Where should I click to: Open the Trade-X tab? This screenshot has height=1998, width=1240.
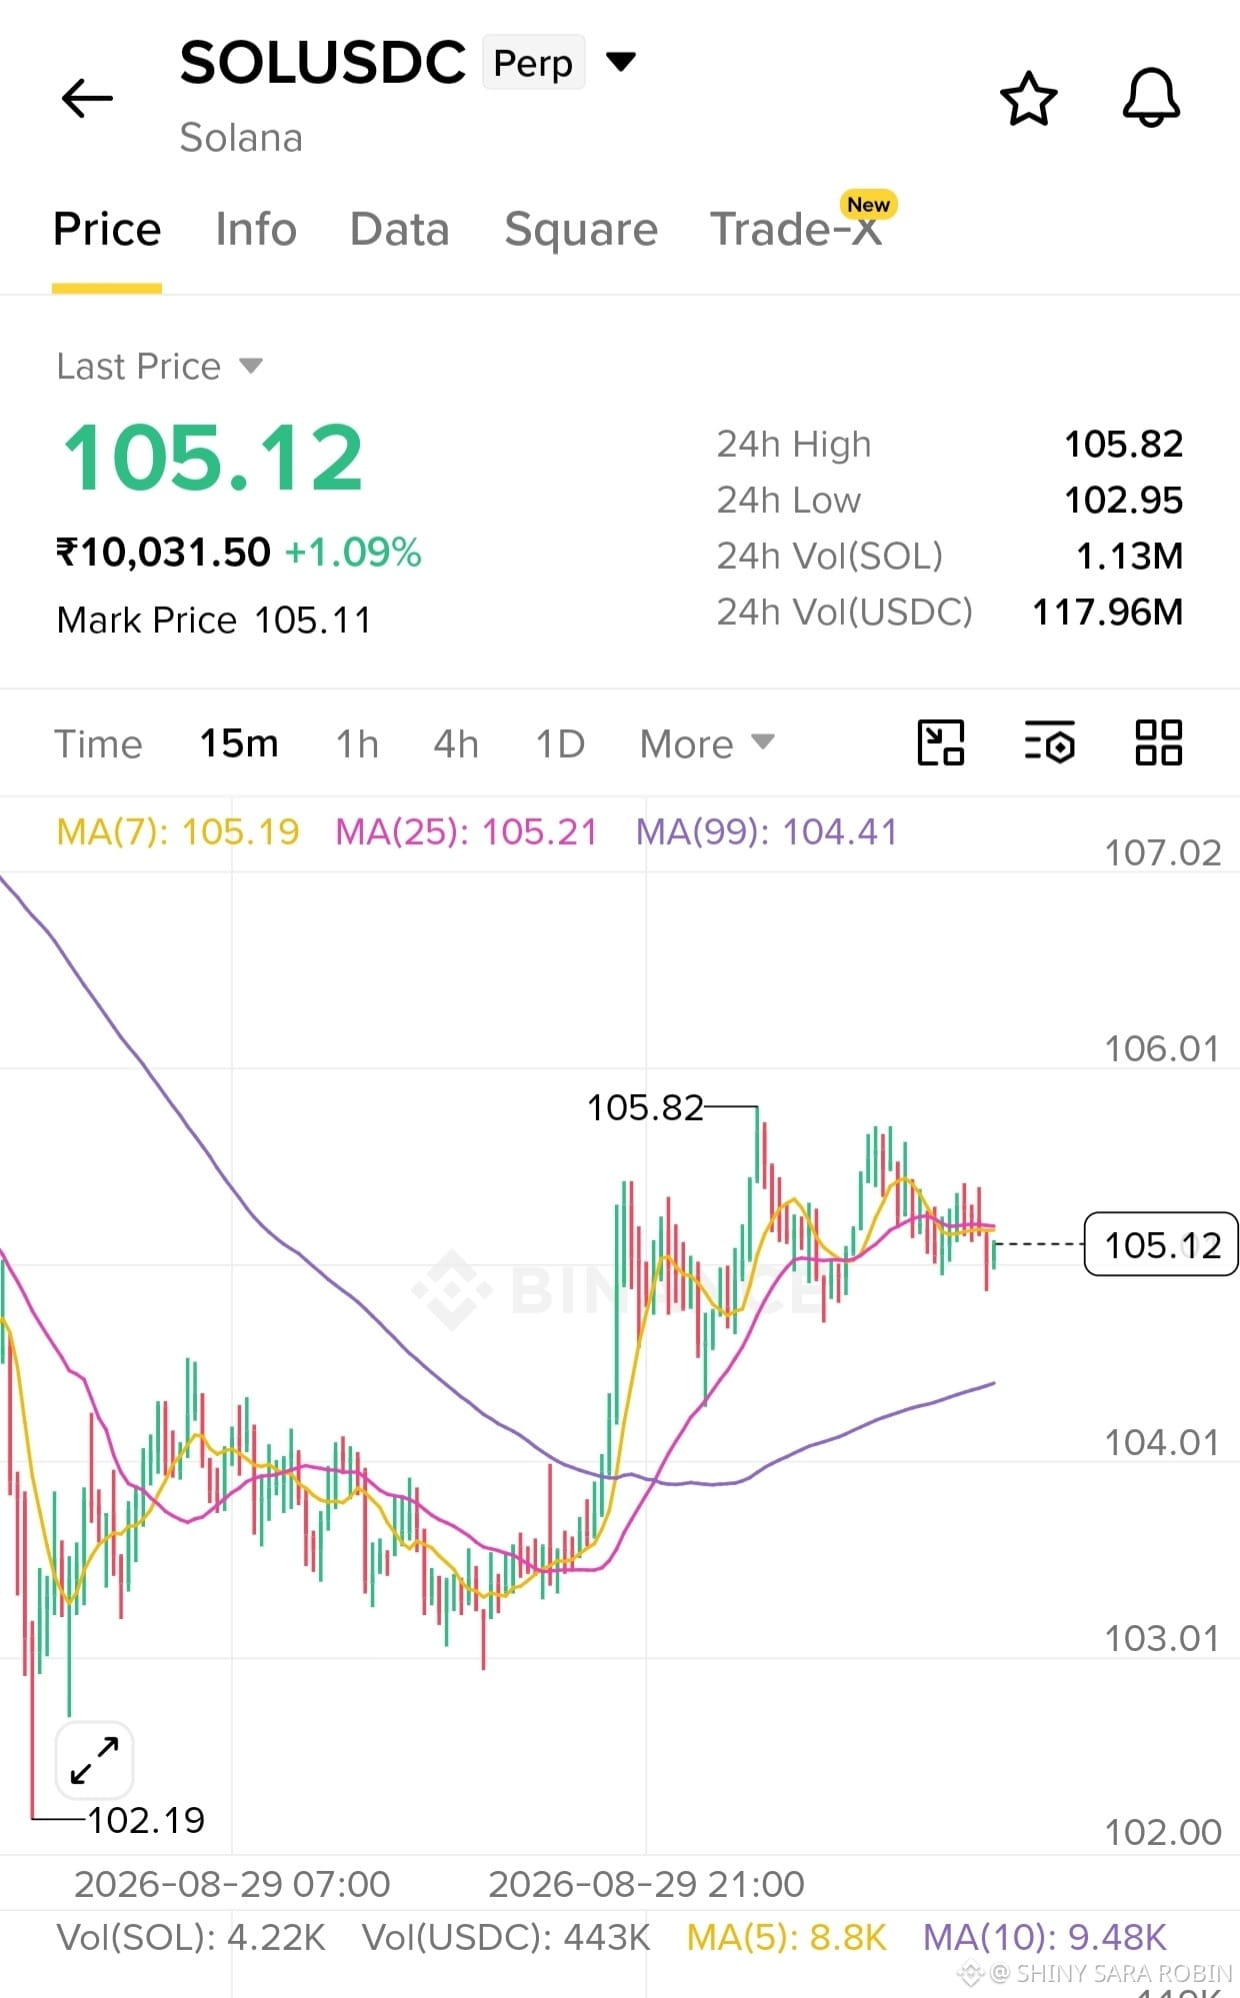(796, 229)
